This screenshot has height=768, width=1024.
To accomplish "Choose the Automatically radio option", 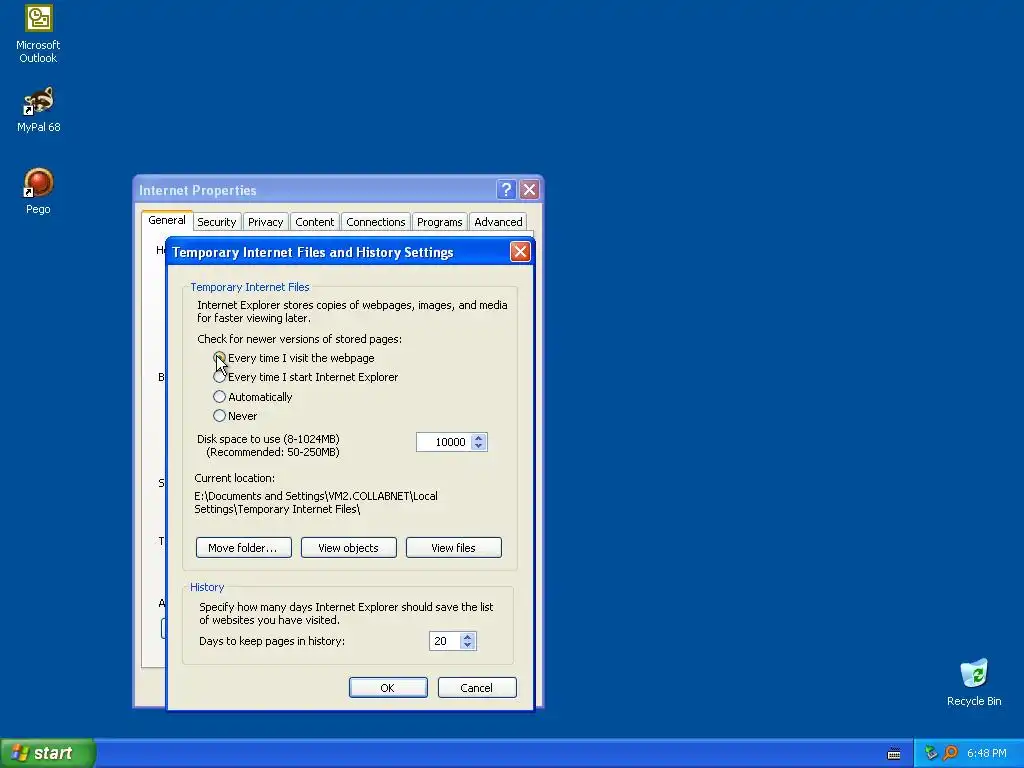I will coord(253,396).
